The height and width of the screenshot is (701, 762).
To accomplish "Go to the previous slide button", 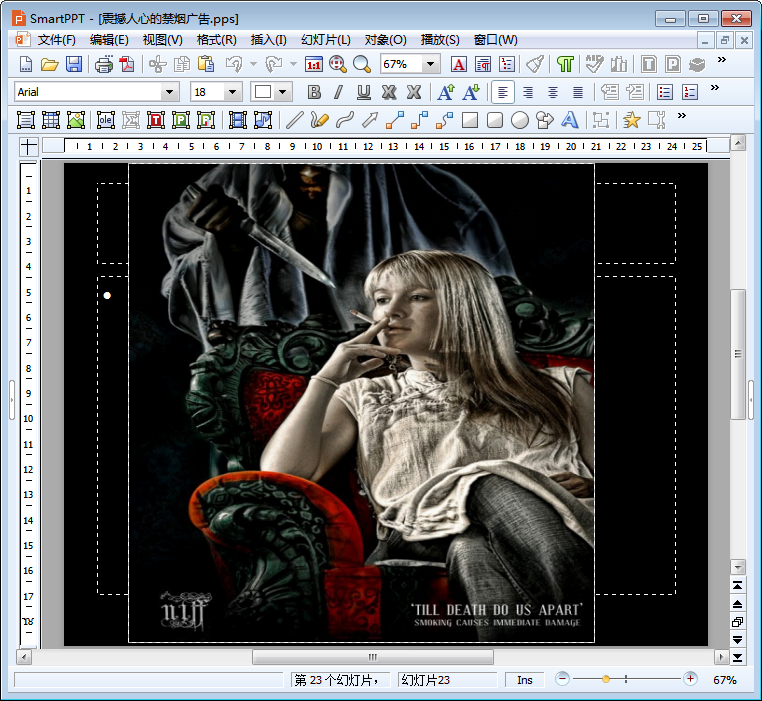I will tap(737, 604).
